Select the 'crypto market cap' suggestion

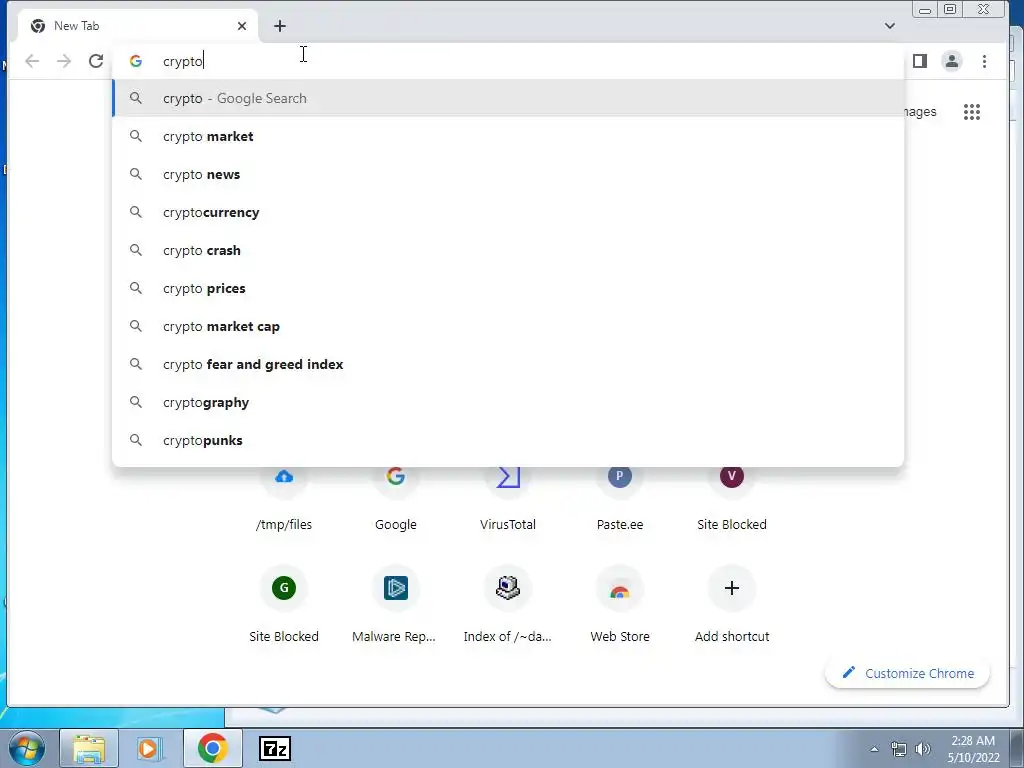508,326
